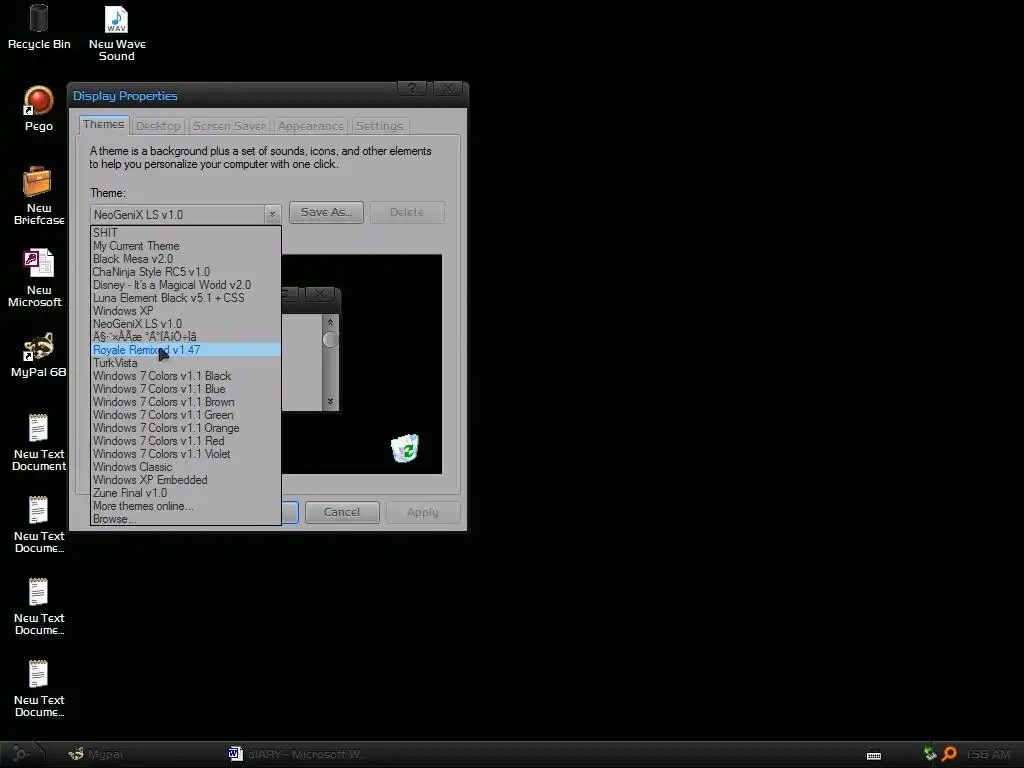Select the MyPal 68 raccoon shortcut
1024x768 pixels.
coord(39,355)
